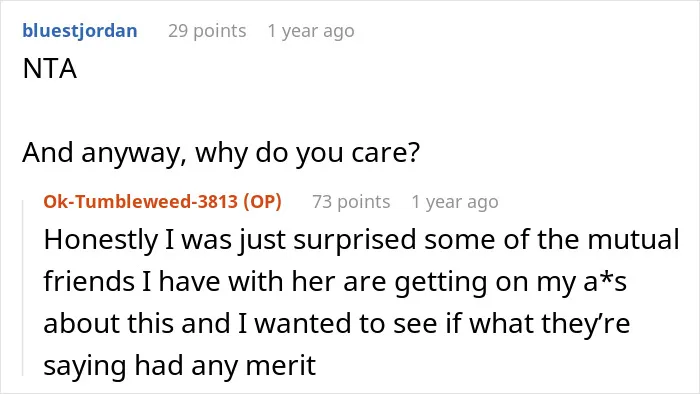Screen dimensions: 700x394
Task: Open the timestamp on bluestjordan's comment
Action: [x=311, y=31]
